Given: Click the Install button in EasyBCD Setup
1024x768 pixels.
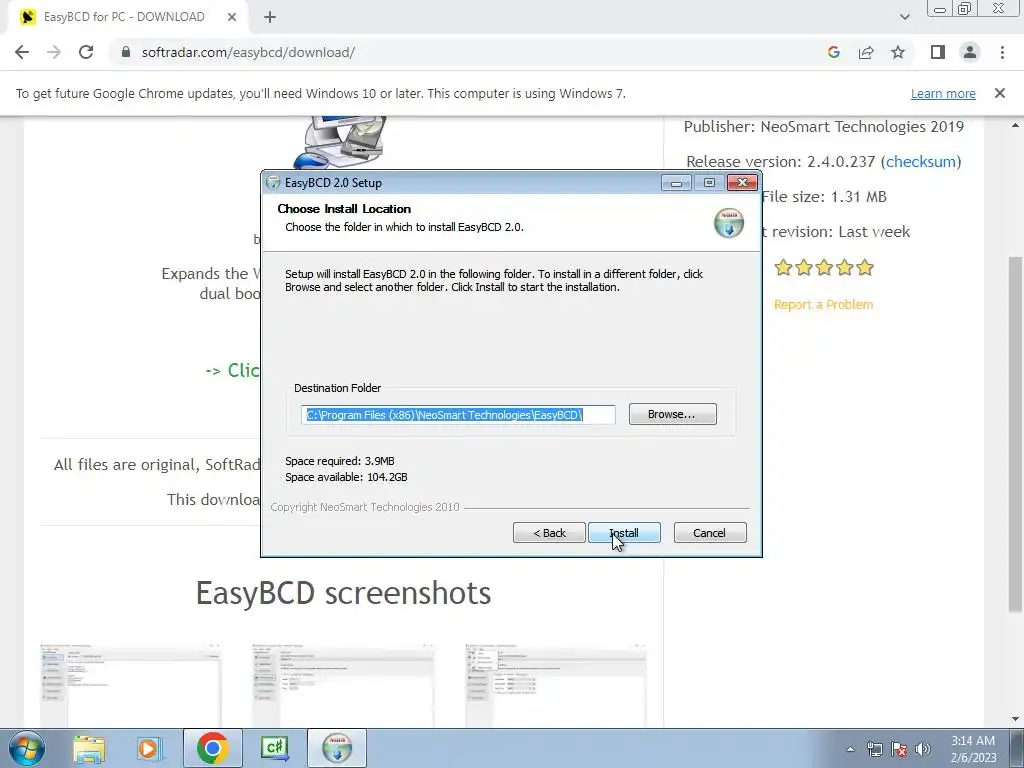Looking at the screenshot, I should 624,533.
